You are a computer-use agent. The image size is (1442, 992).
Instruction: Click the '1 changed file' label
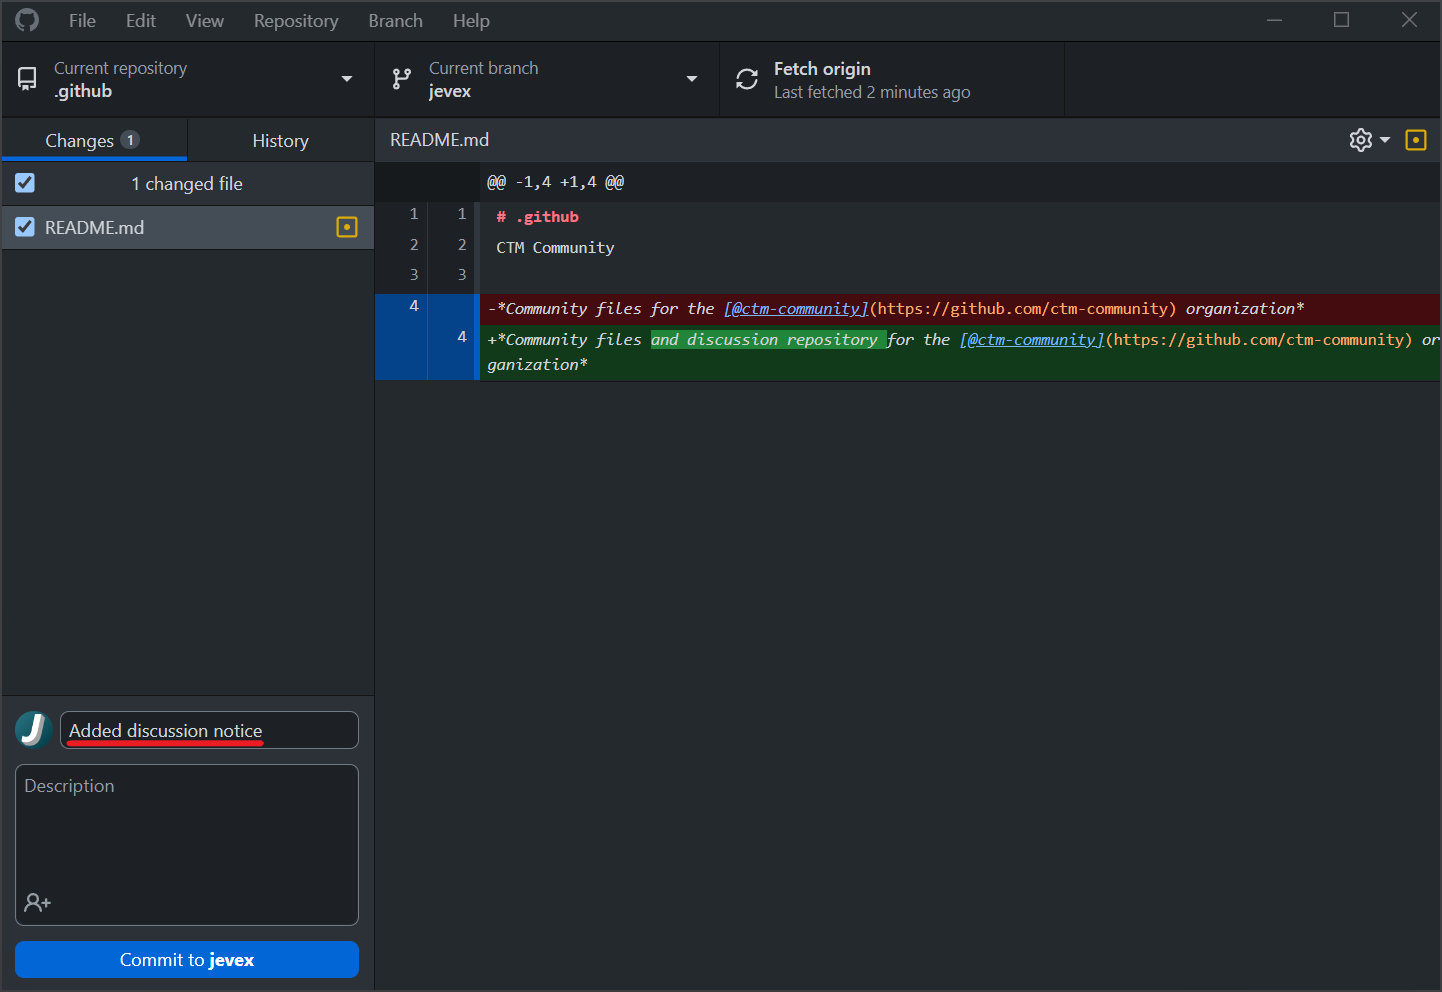point(187,183)
